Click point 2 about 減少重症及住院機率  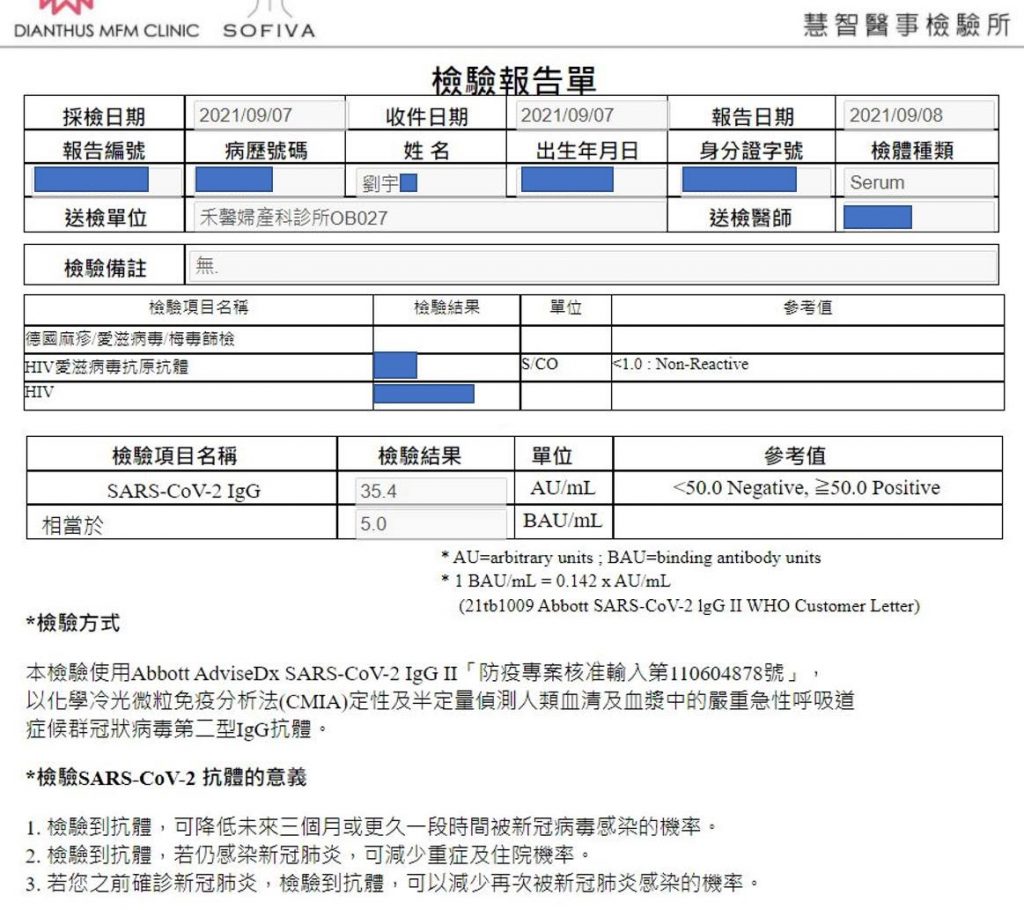click(x=309, y=855)
